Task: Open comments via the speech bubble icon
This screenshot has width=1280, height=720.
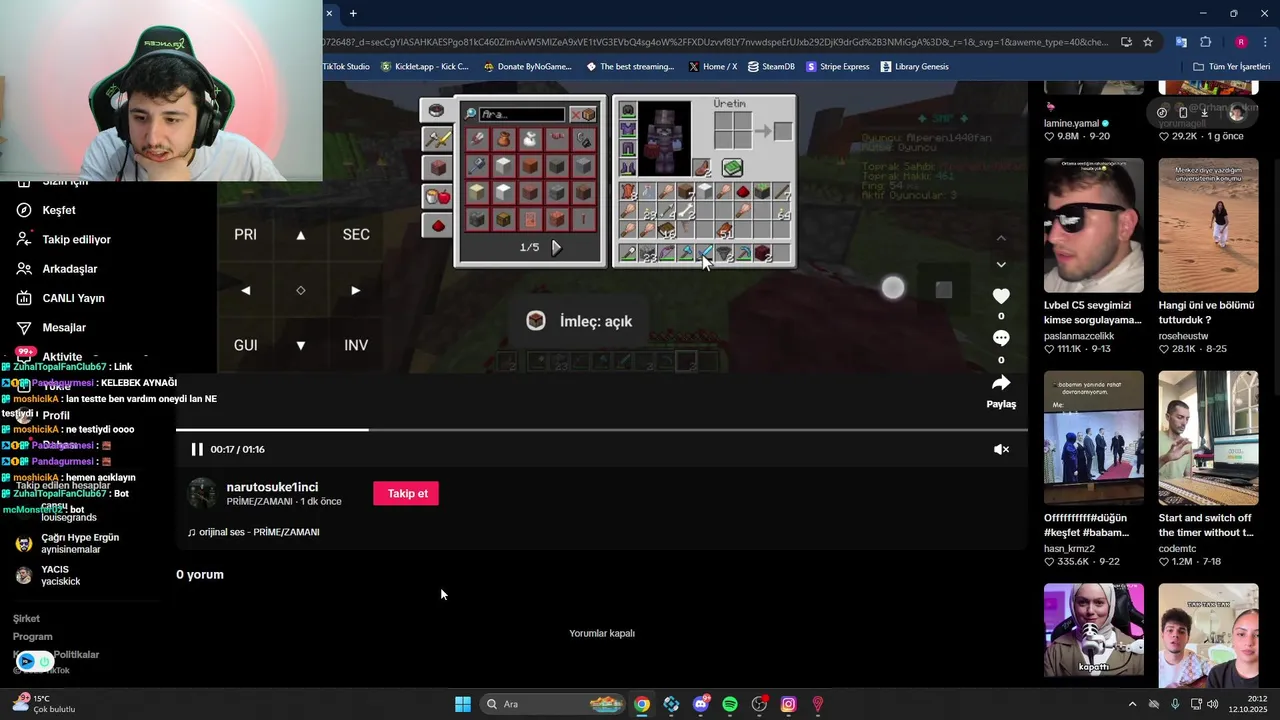Action: click(1001, 338)
